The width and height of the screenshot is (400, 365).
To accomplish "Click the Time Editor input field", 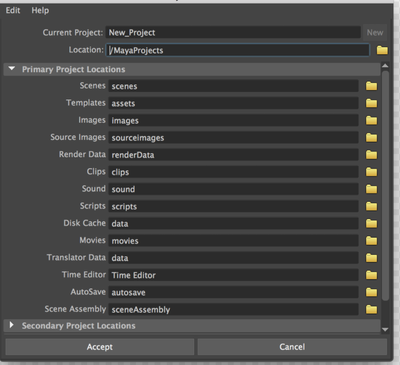I will pyautogui.click(x=233, y=275).
